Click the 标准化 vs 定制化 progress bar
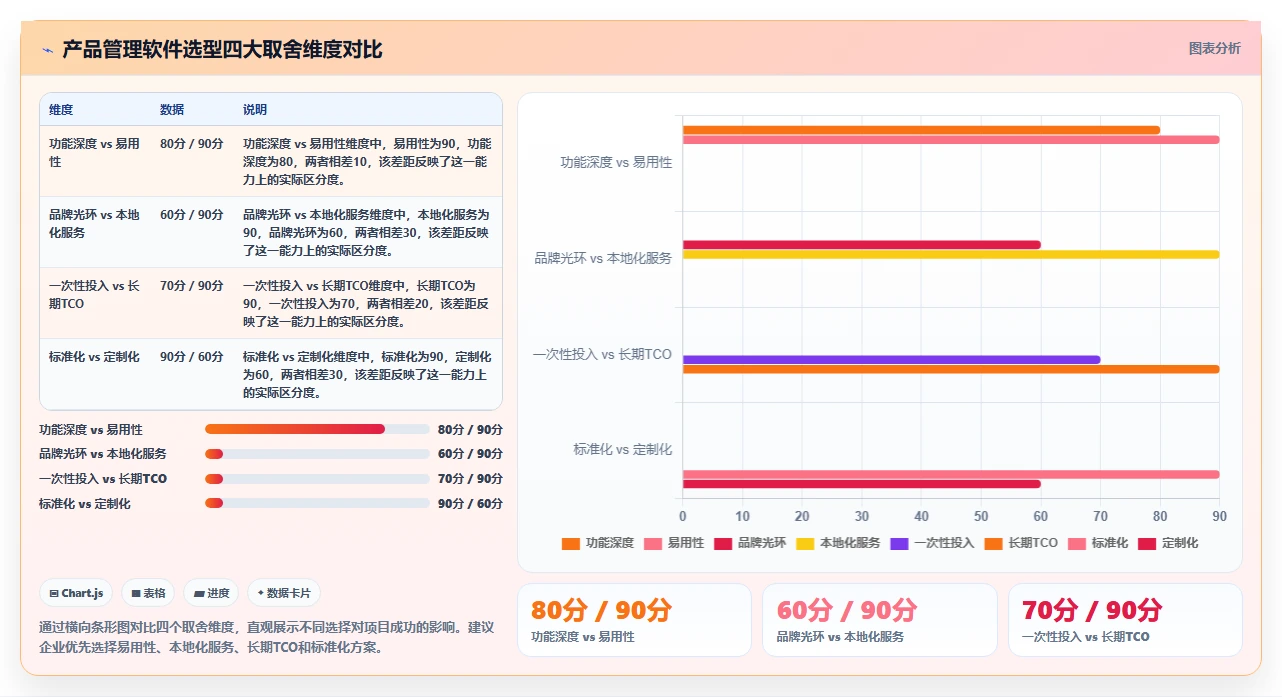The width and height of the screenshot is (1282, 697). [x=317, y=504]
